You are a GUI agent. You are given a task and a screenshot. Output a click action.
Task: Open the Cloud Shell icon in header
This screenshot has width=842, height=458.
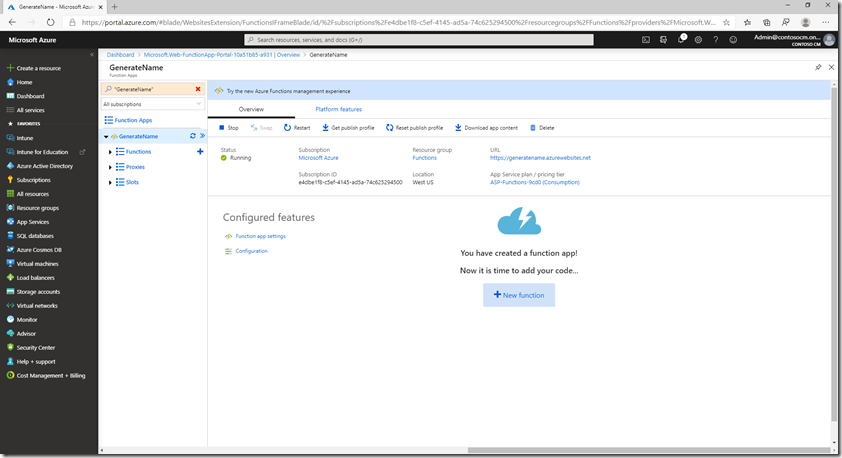pos(646,40)
